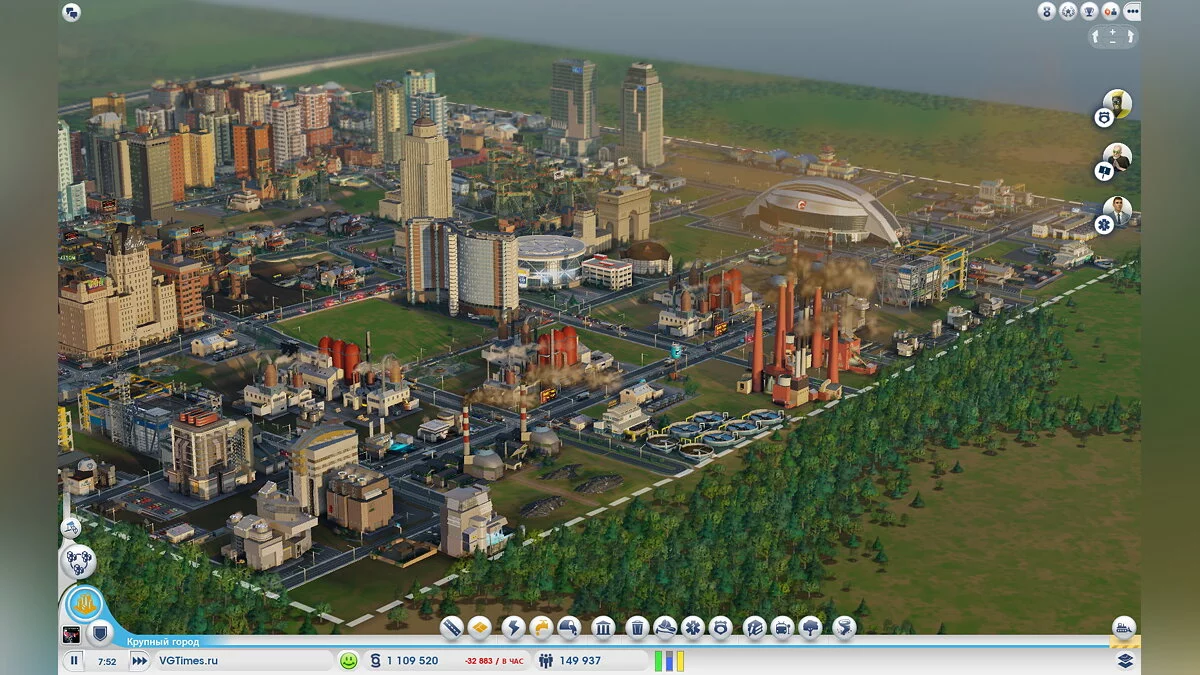Open the Fire services helmet menu
This screenshot has height=675, width=1200.
(665, 628)
